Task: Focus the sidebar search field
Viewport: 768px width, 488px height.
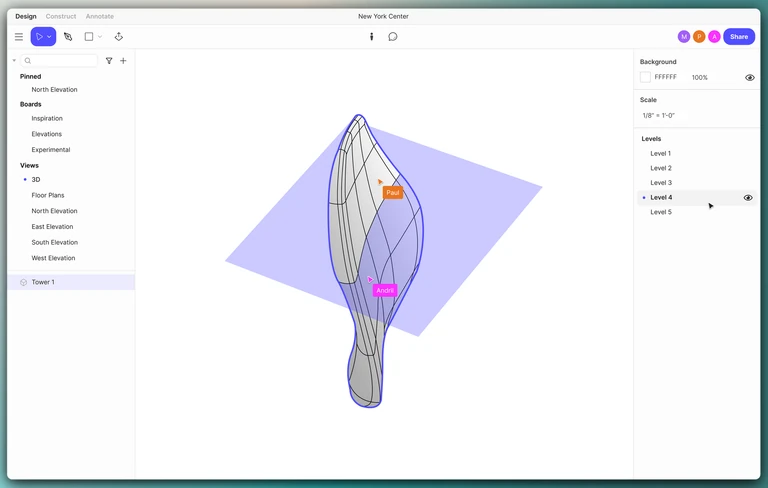Action: coord(59,61)
